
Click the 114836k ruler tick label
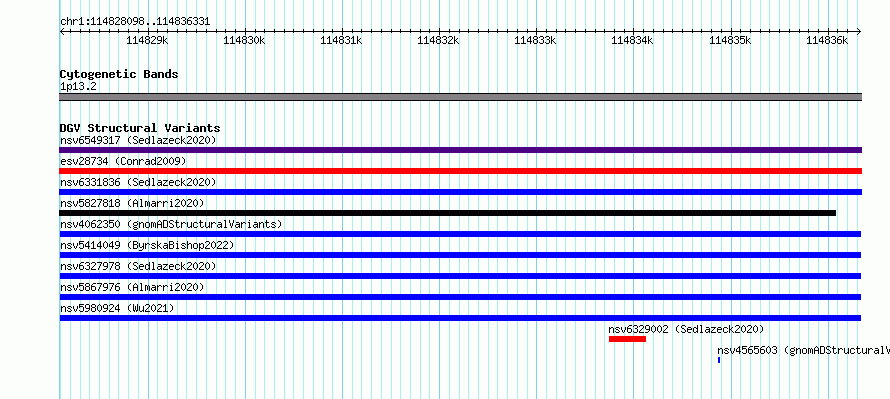point(828,40)
